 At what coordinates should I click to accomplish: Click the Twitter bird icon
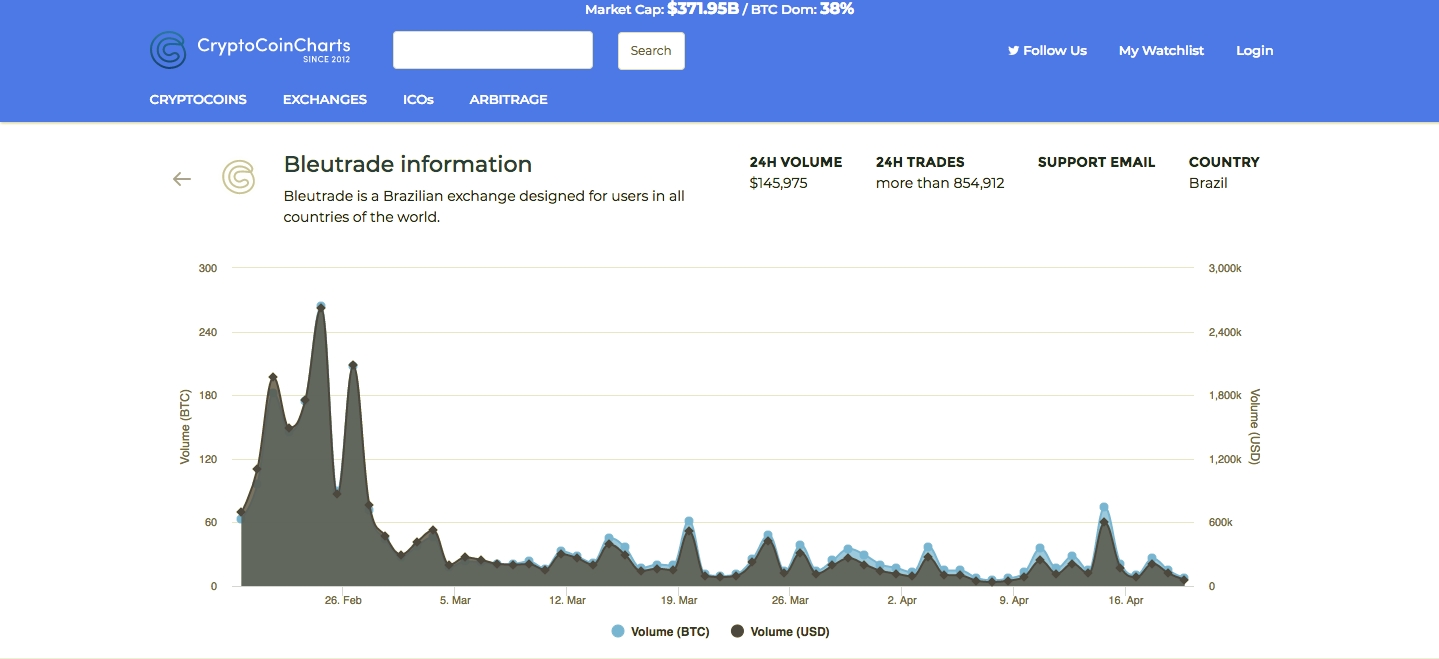[1013, 50]
